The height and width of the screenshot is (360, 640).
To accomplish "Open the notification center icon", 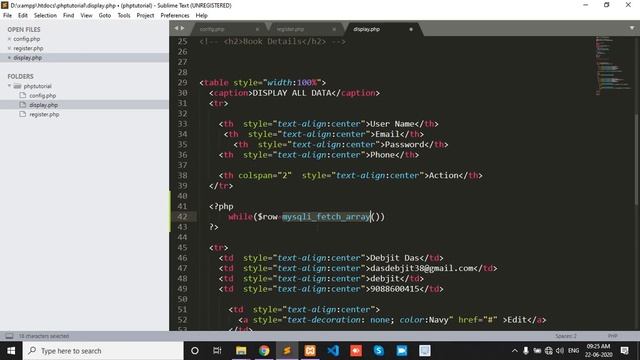I will coord(624,351).
